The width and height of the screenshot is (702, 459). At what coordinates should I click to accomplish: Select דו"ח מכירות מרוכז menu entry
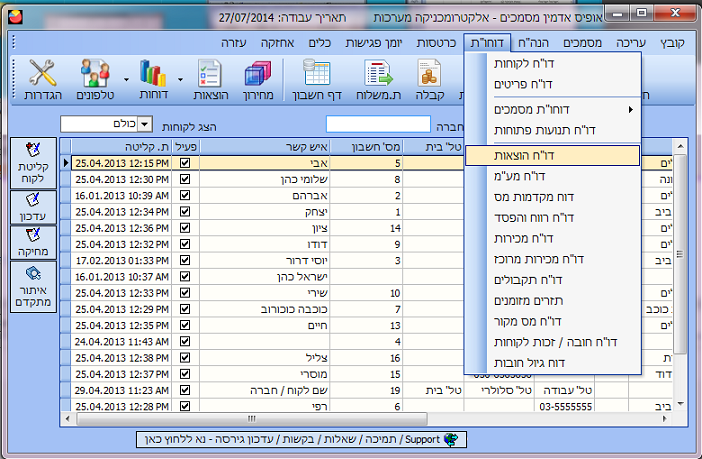click(552, 259)
